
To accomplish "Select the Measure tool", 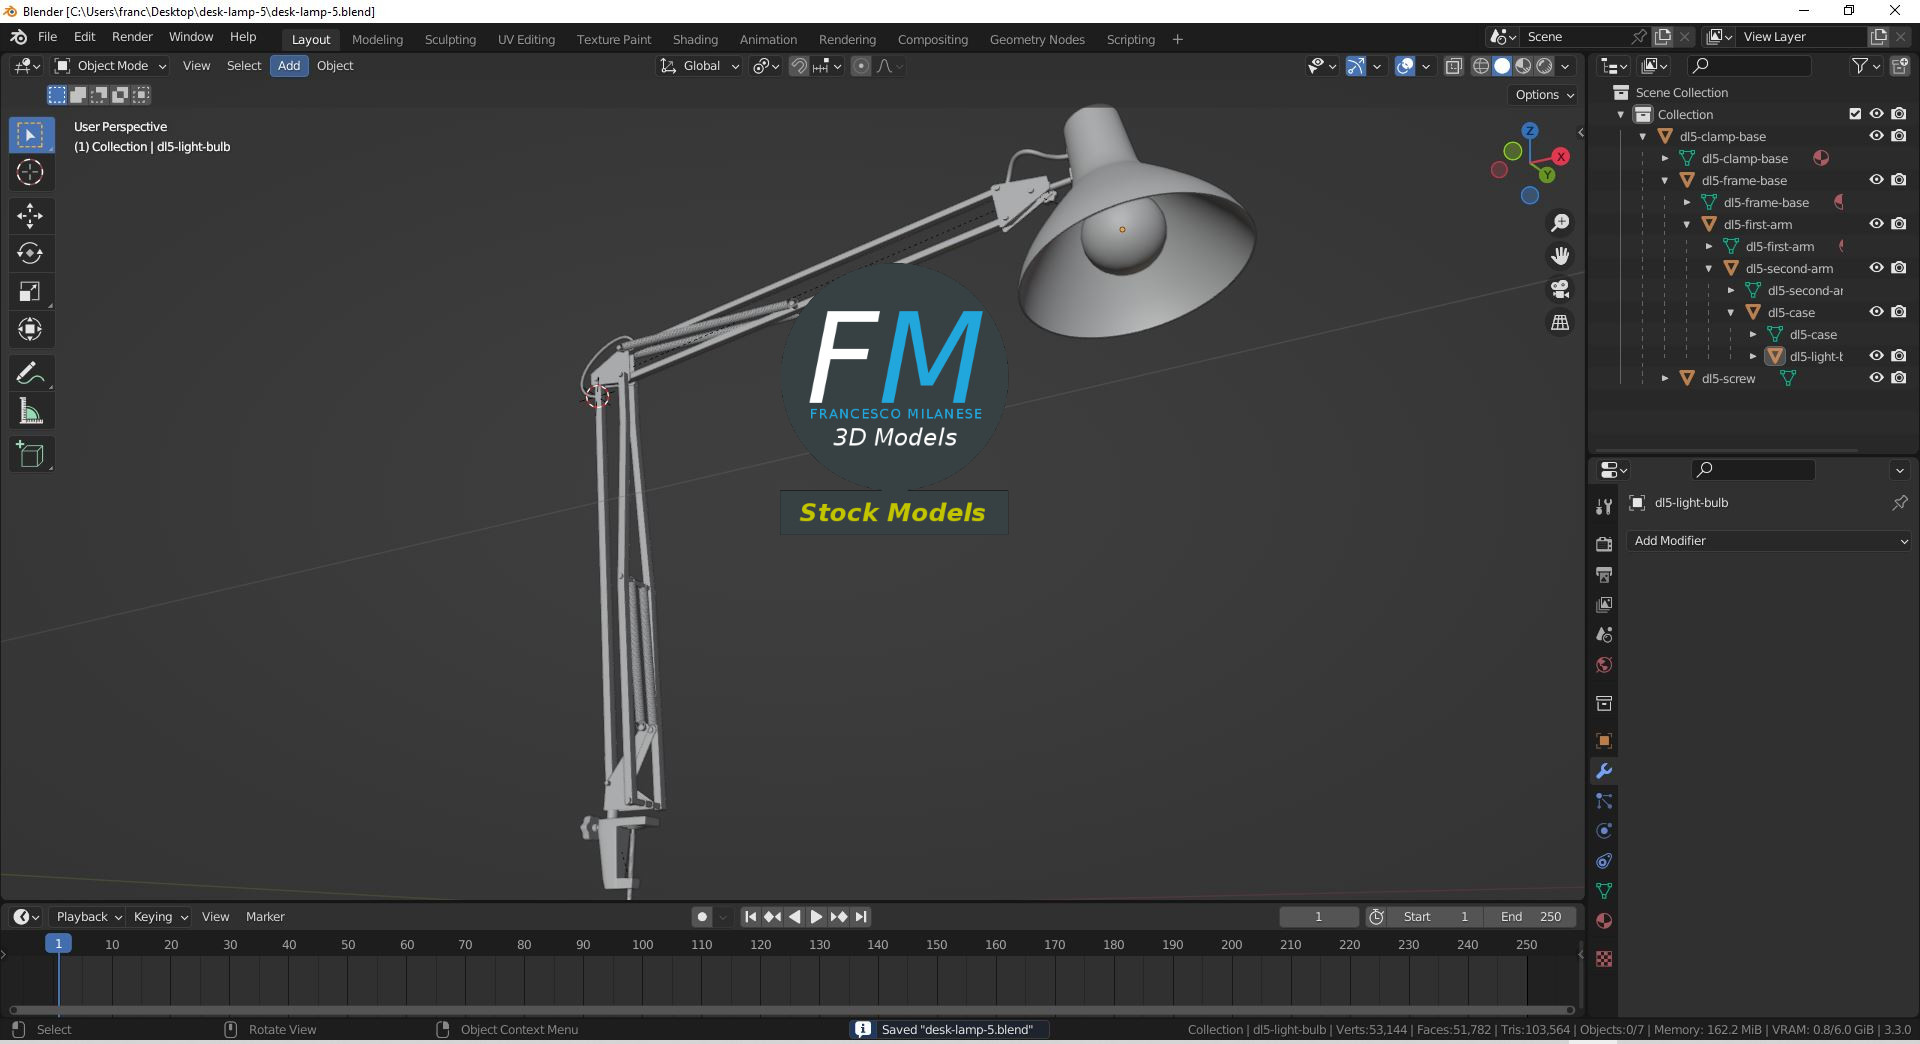I will 31,412.
